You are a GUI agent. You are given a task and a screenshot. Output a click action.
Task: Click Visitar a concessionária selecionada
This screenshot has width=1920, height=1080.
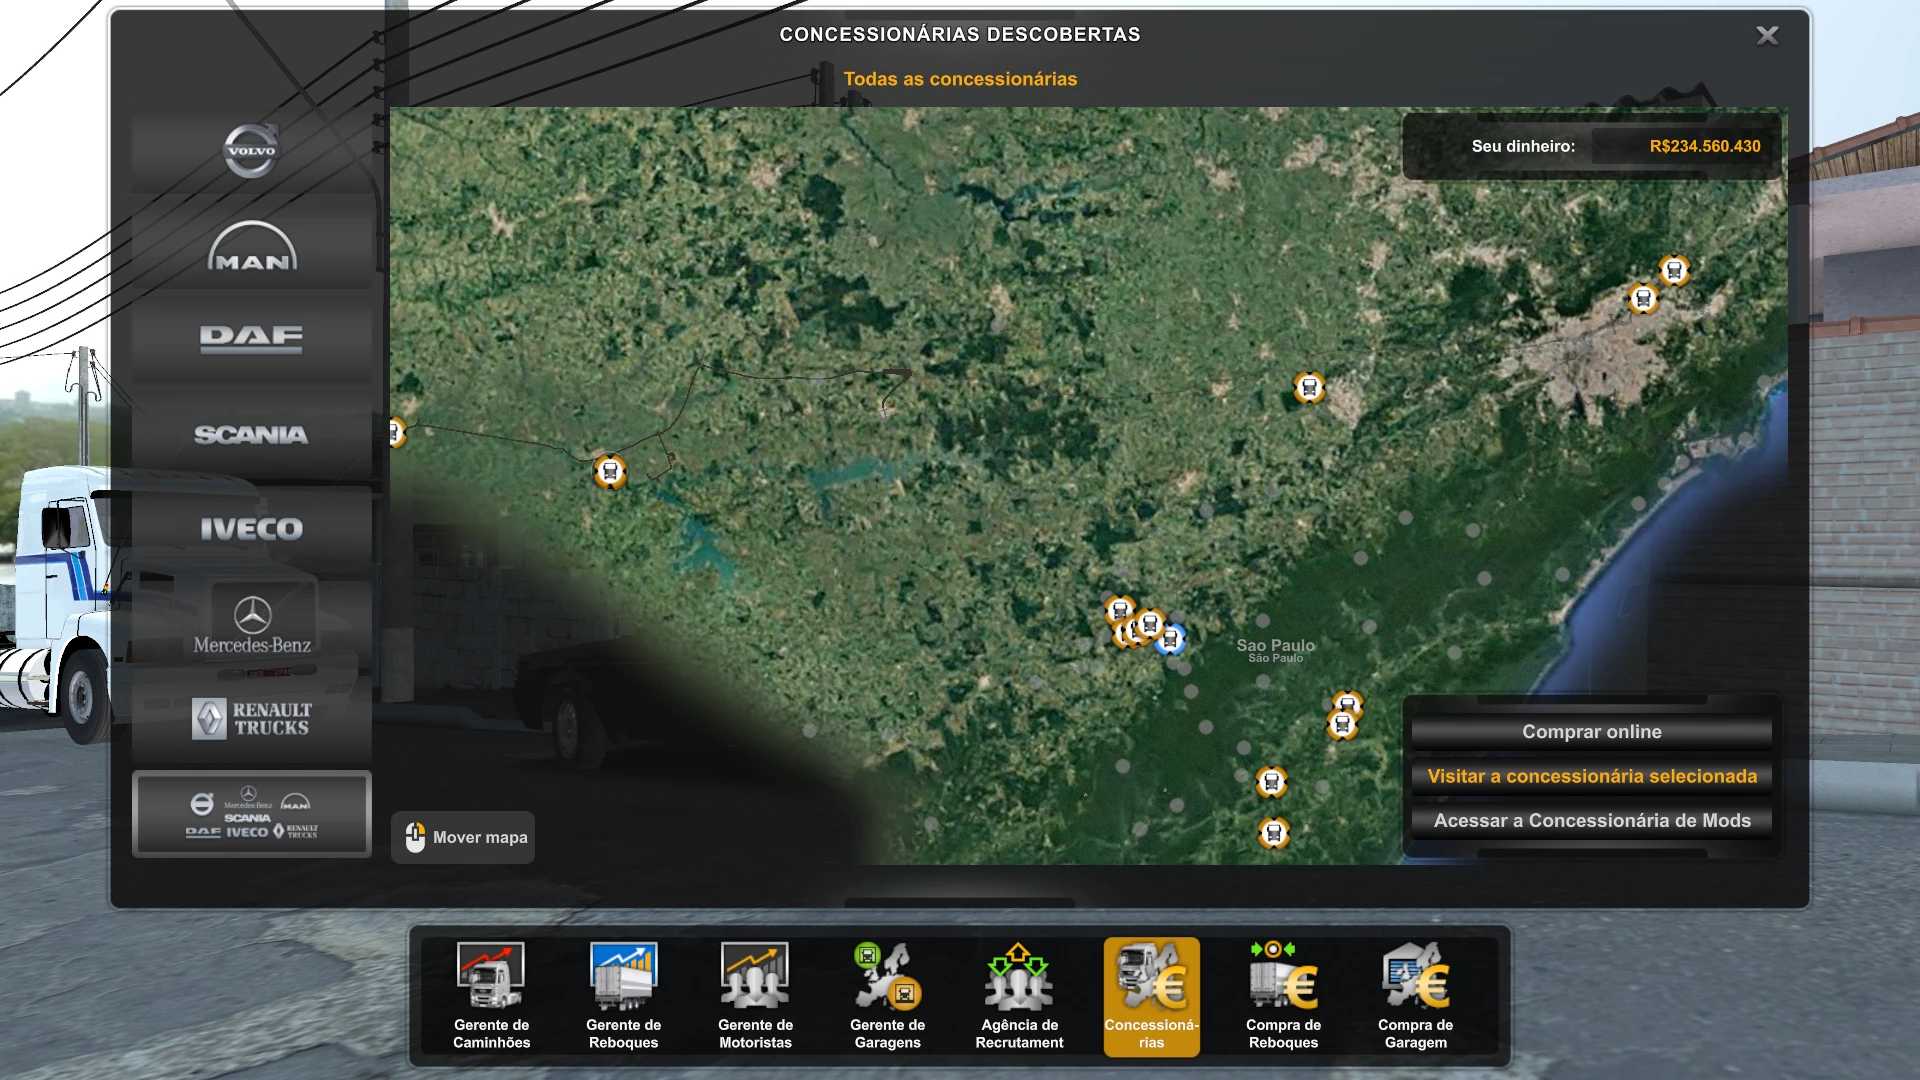click(x=1591, y=776)
